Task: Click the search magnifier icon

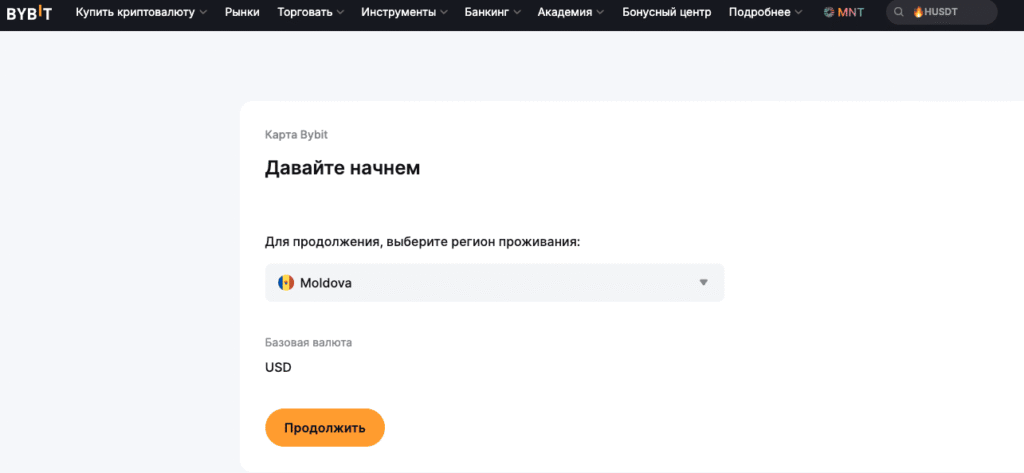Action: [x=899, y=12]
